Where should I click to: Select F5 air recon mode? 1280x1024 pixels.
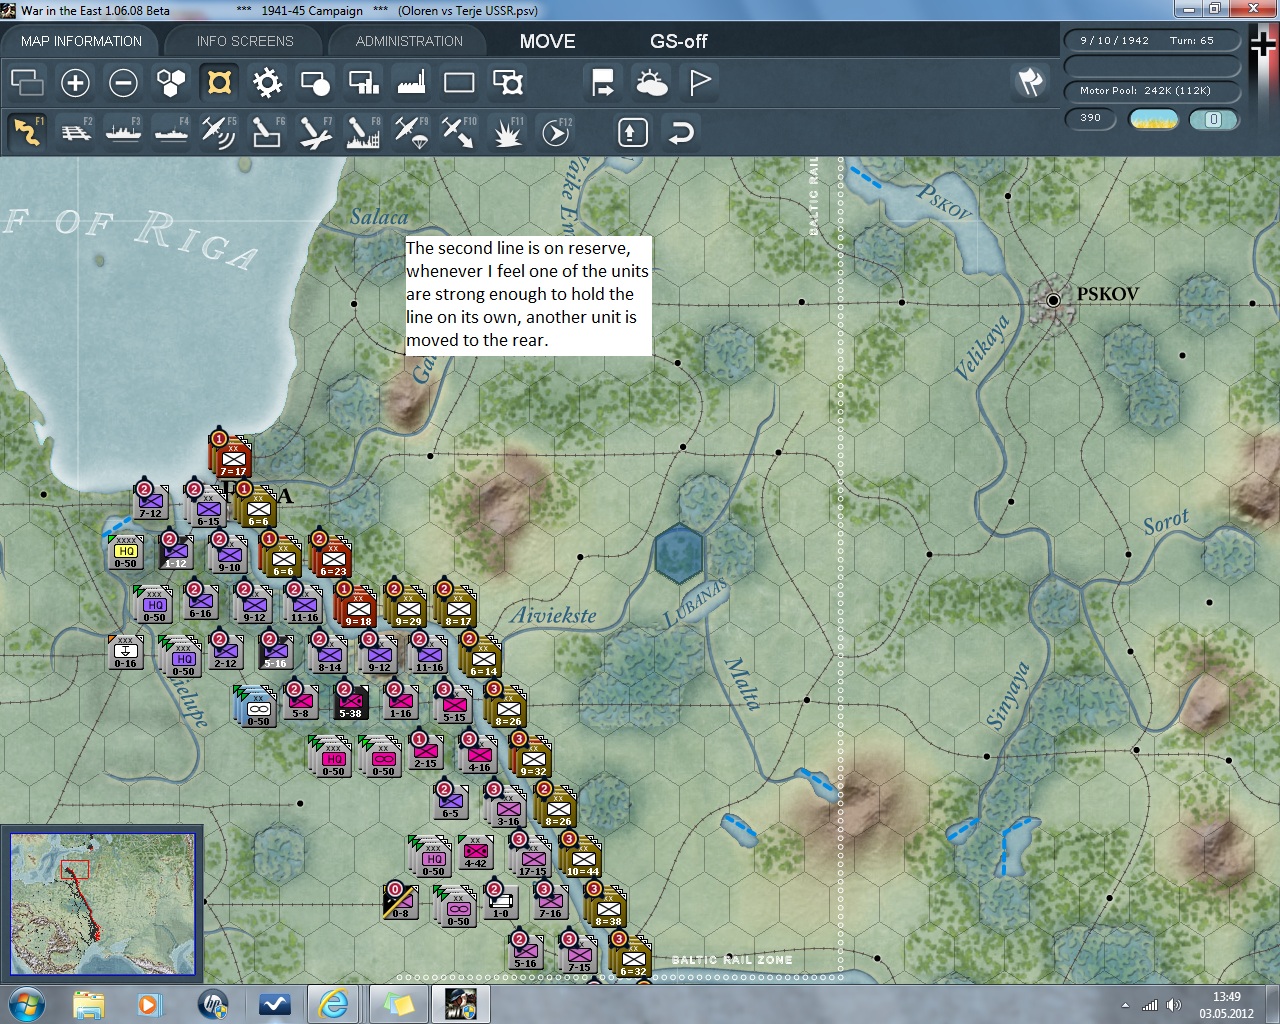coord(218,132)
